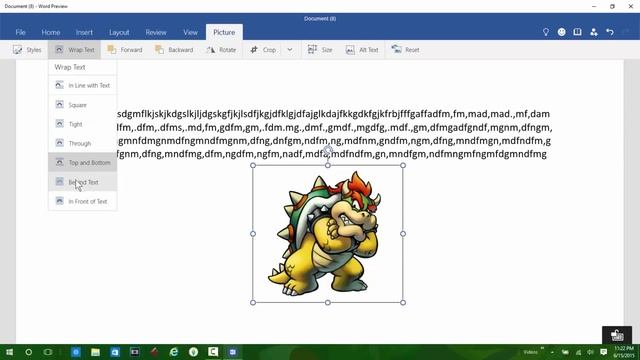640x360 pixels.
Task: Open the picture Size options
Action: 320,50
